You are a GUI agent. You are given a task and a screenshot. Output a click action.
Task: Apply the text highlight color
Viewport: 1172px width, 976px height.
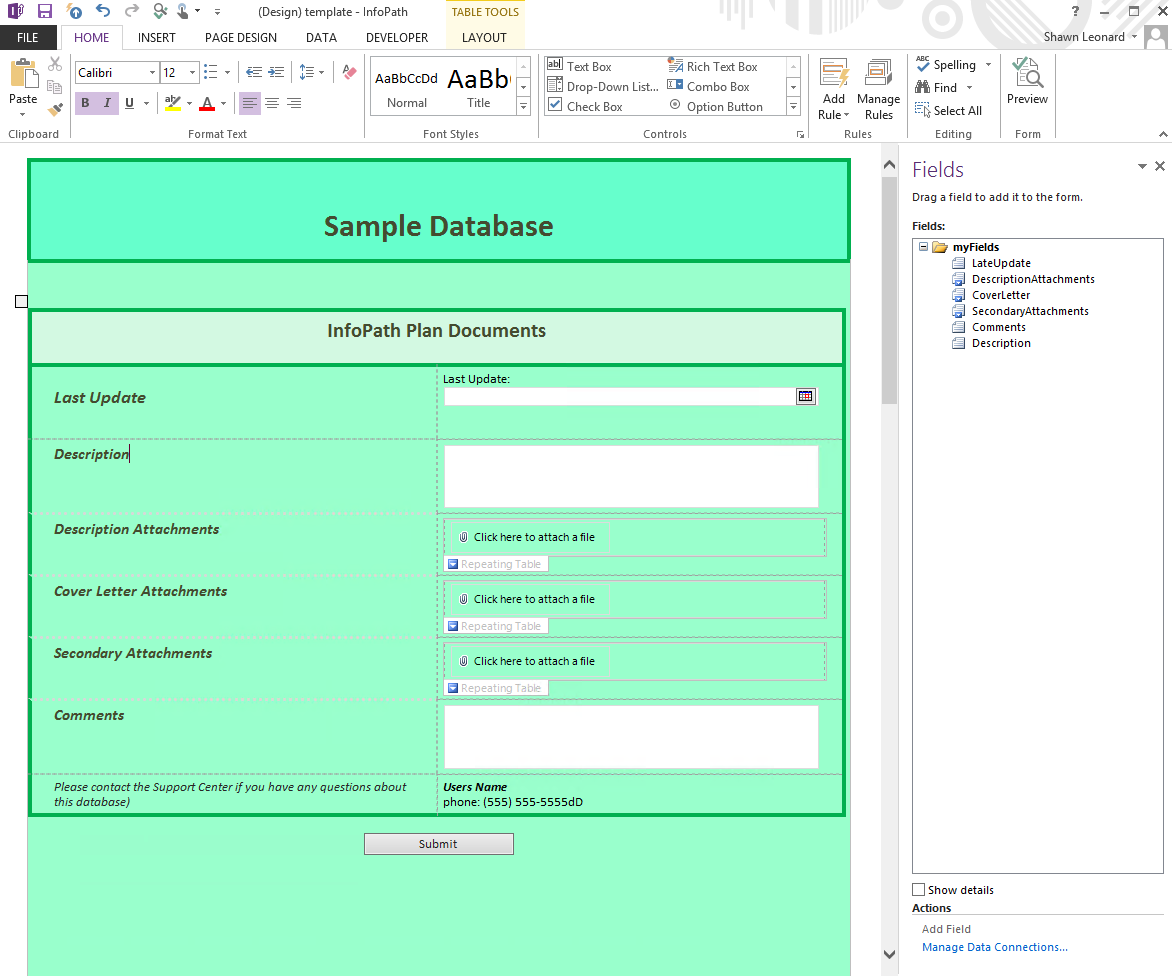click(x=173, y=103)
